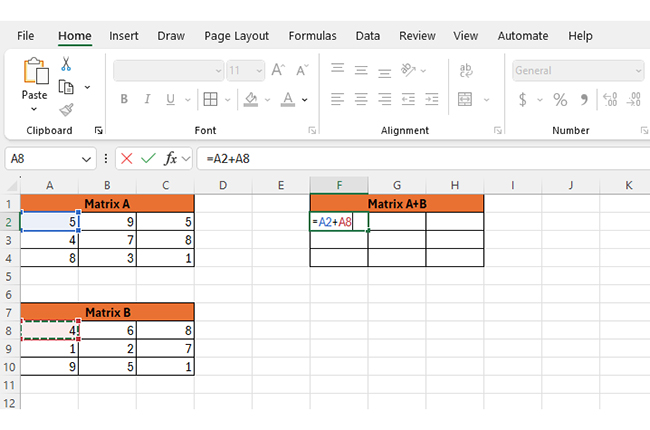Click the Cut scissors icon
This screenshot has width=650, height=430.
pyautogui.click(x=66, y=64)
